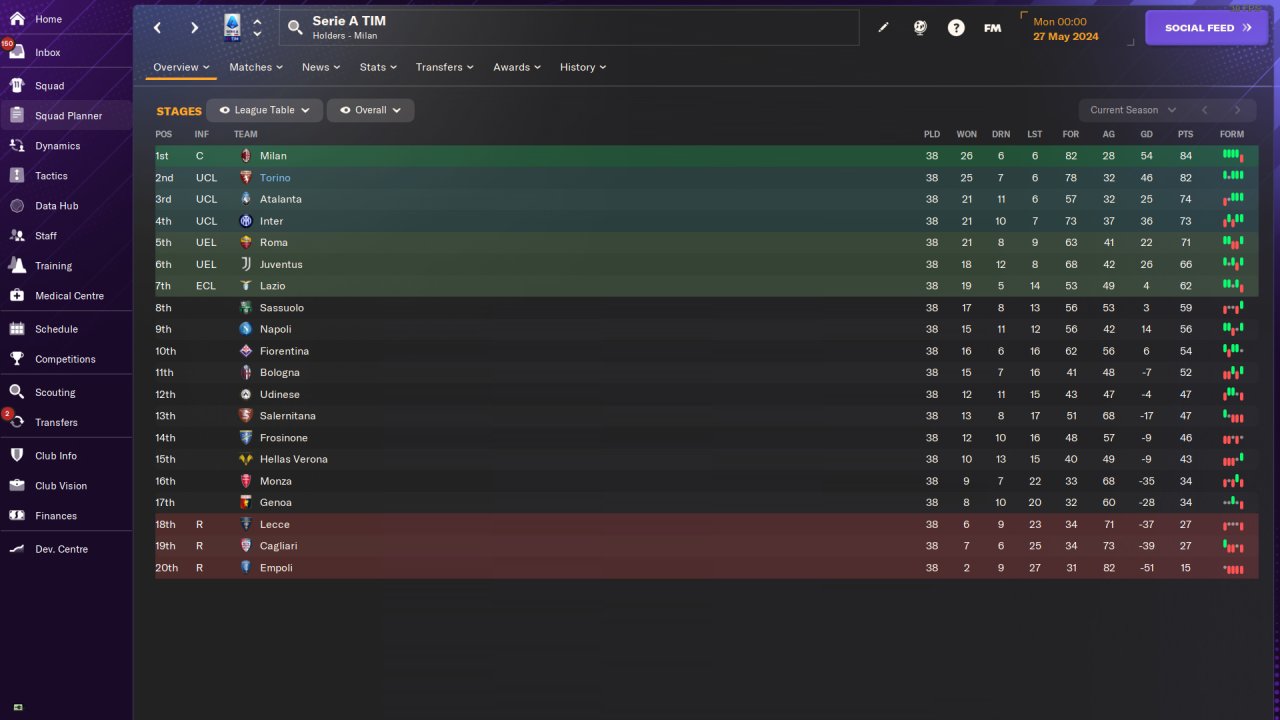This screenshot has height=720, width=1280.
Task: Go to the Medical Centre
Action: pos(68,296)
